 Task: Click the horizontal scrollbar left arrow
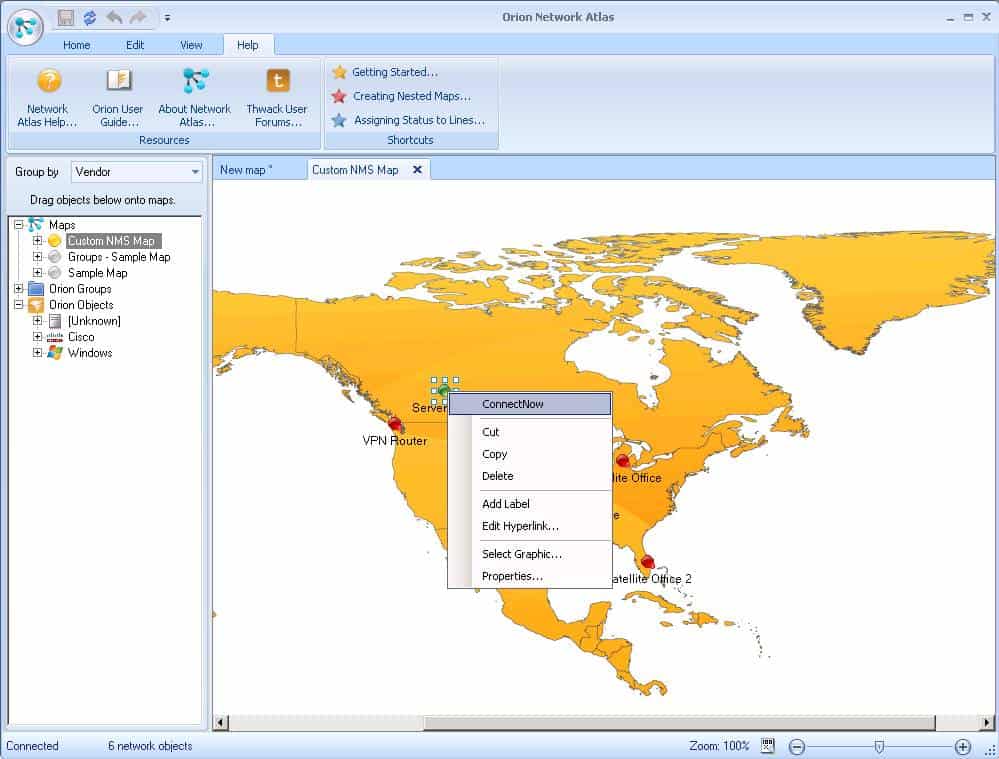click(221, 723)
